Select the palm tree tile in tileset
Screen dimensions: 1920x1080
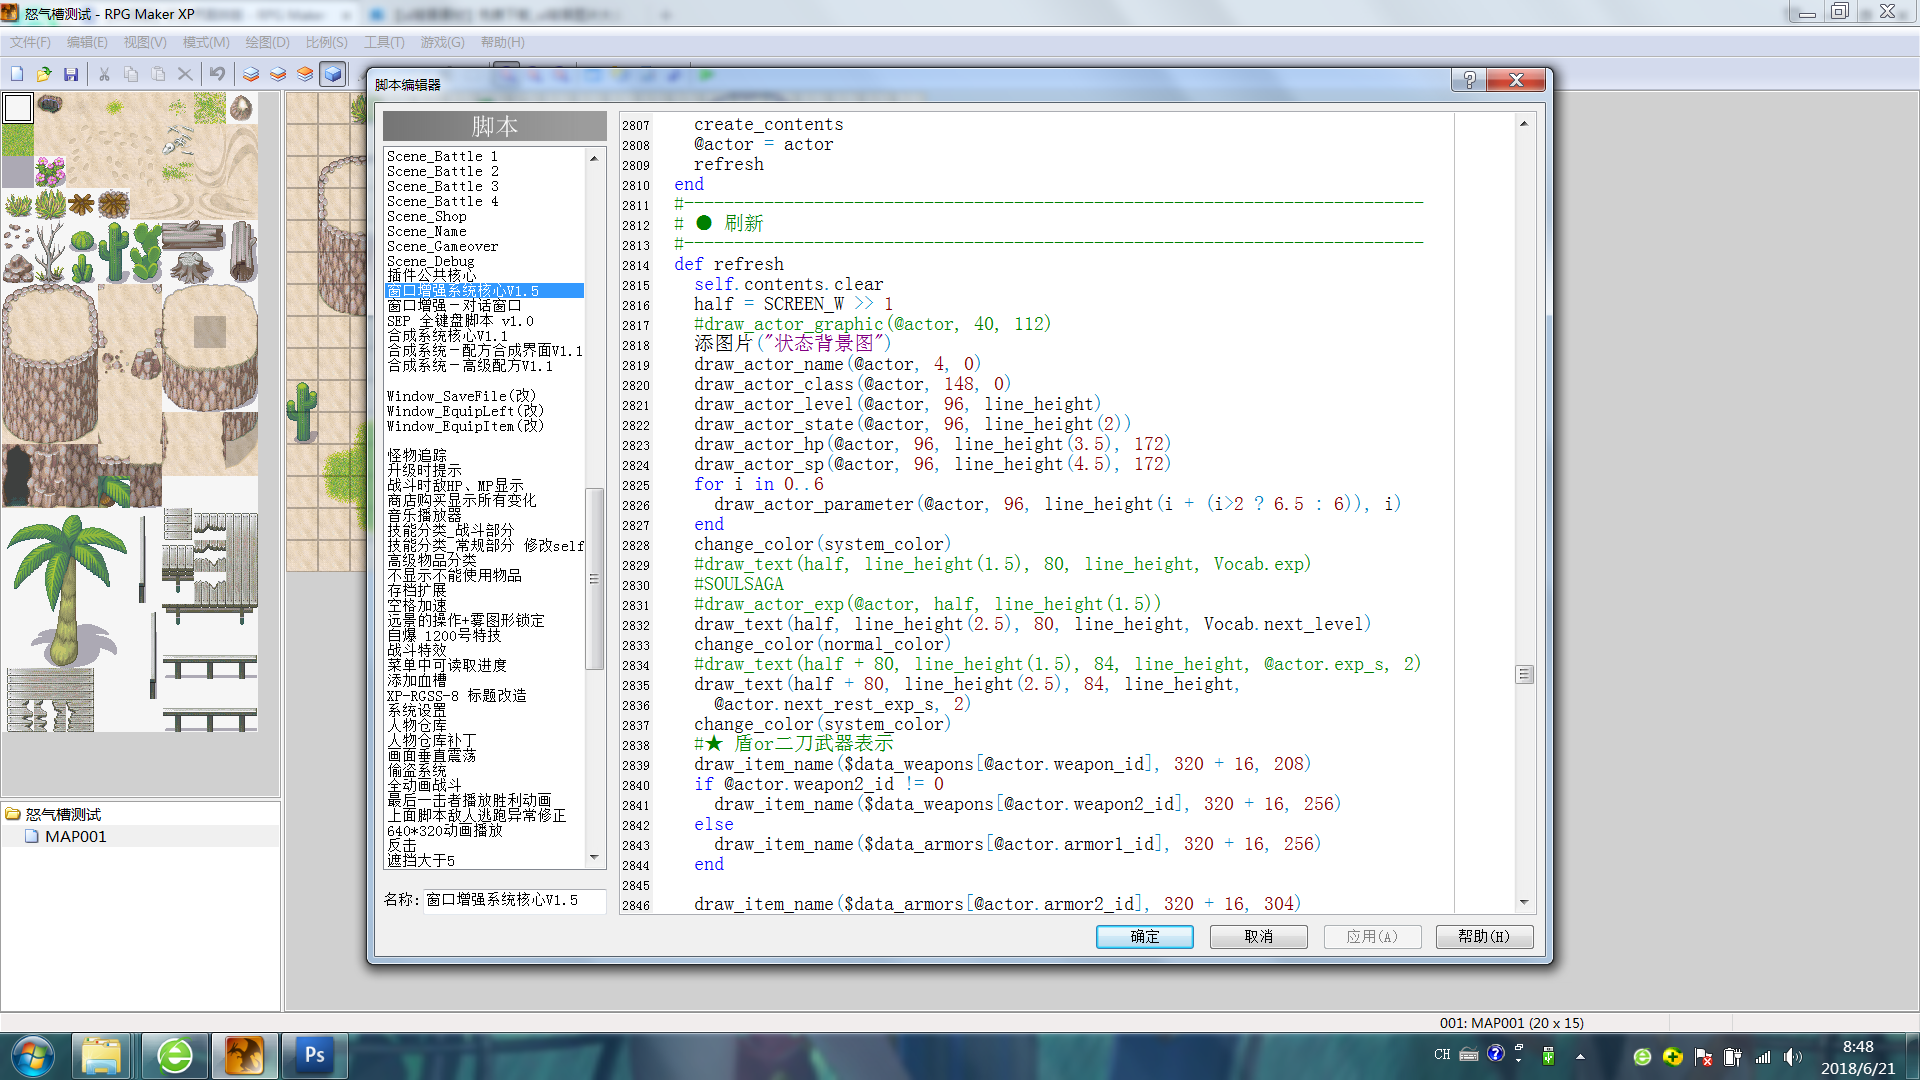pos(65,590)
